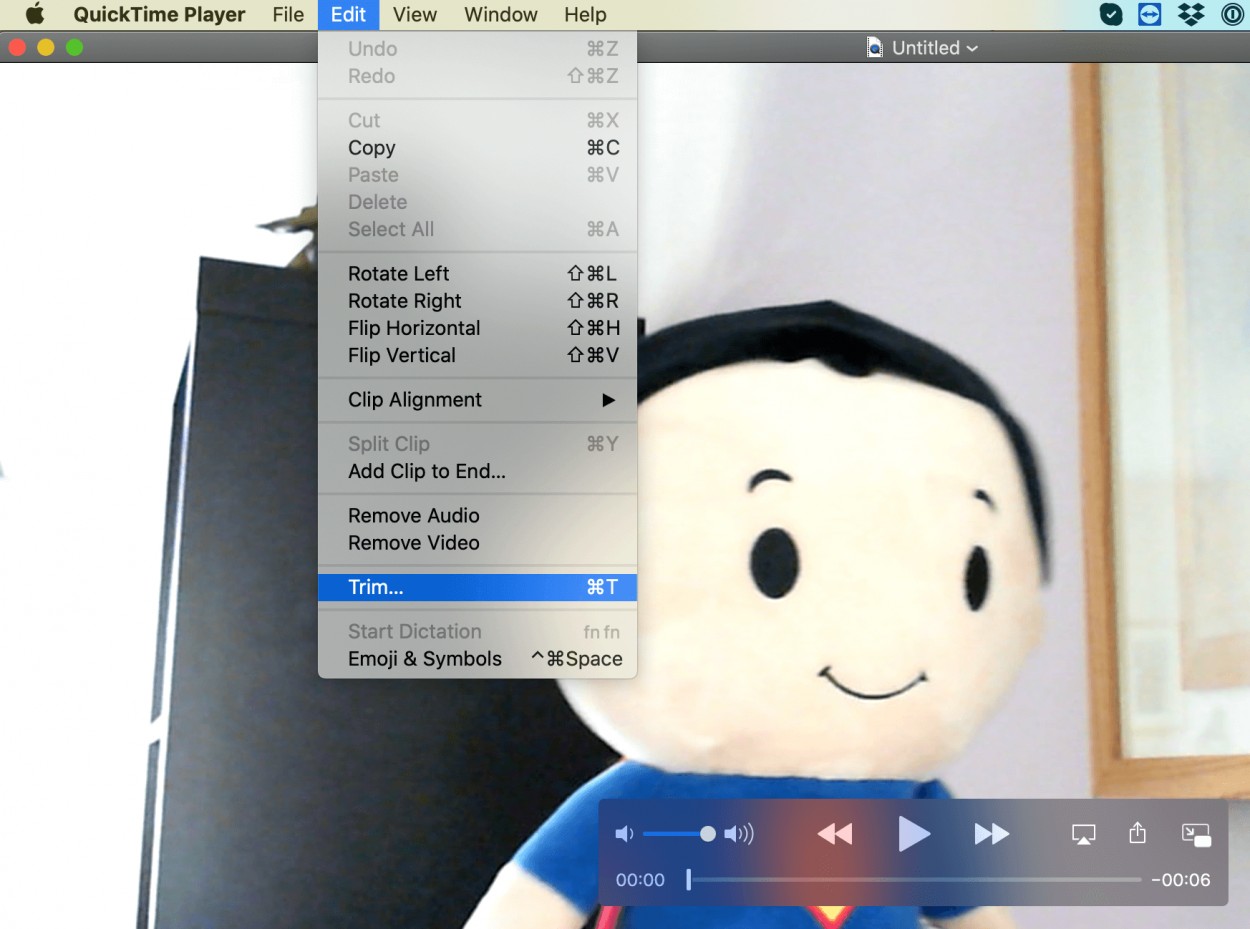Open the Dropbox menu bar icon
Viewport: 1250px width, 929px height.
tap(1191, 15)
